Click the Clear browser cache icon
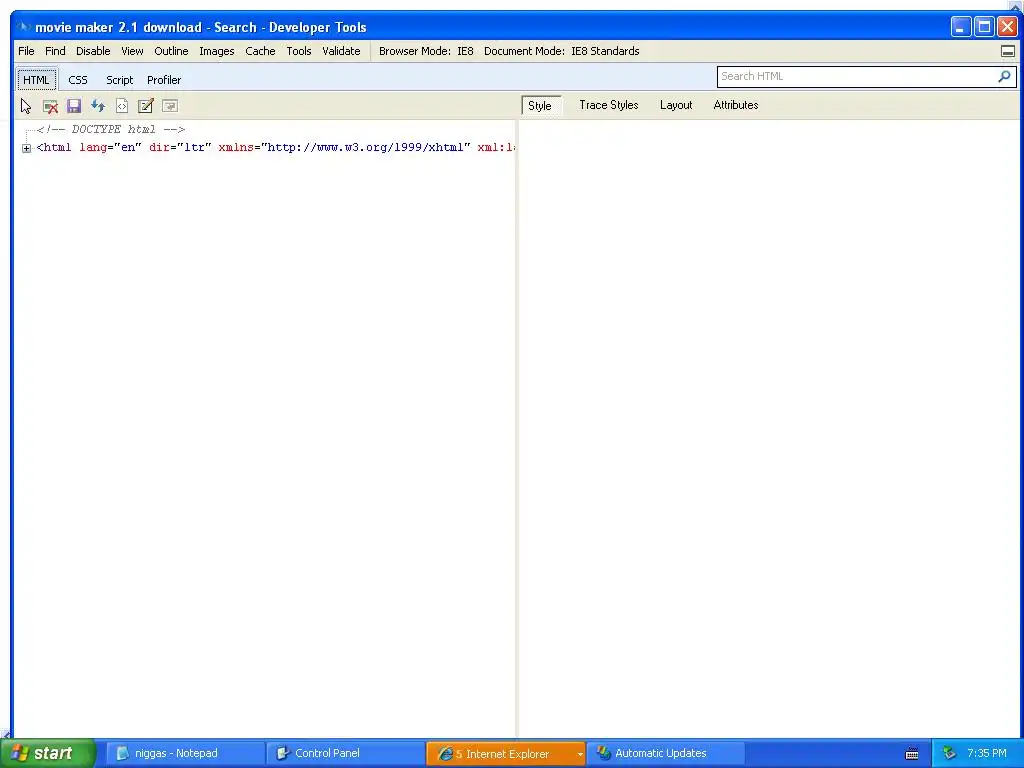 click(x=50, y=106)
